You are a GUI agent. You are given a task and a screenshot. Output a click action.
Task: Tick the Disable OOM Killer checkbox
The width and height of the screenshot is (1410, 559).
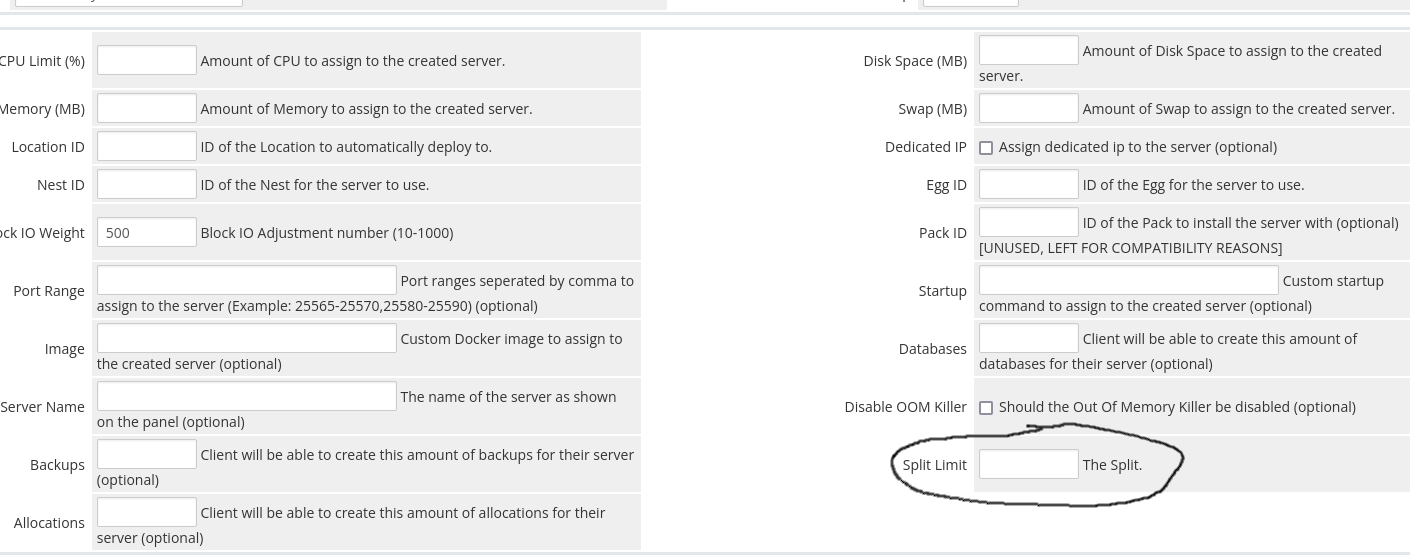point(986,408)
